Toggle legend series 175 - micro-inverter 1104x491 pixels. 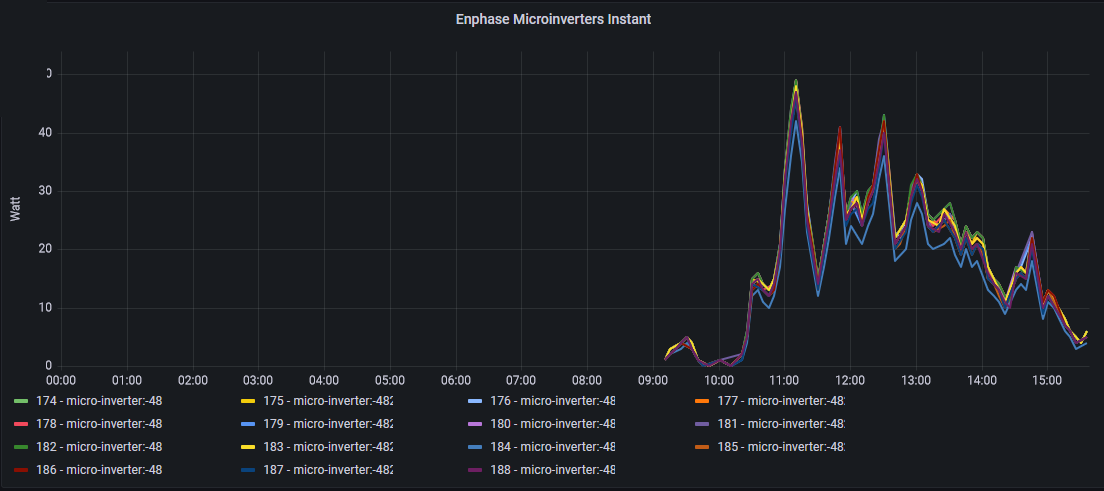point(327,402)
